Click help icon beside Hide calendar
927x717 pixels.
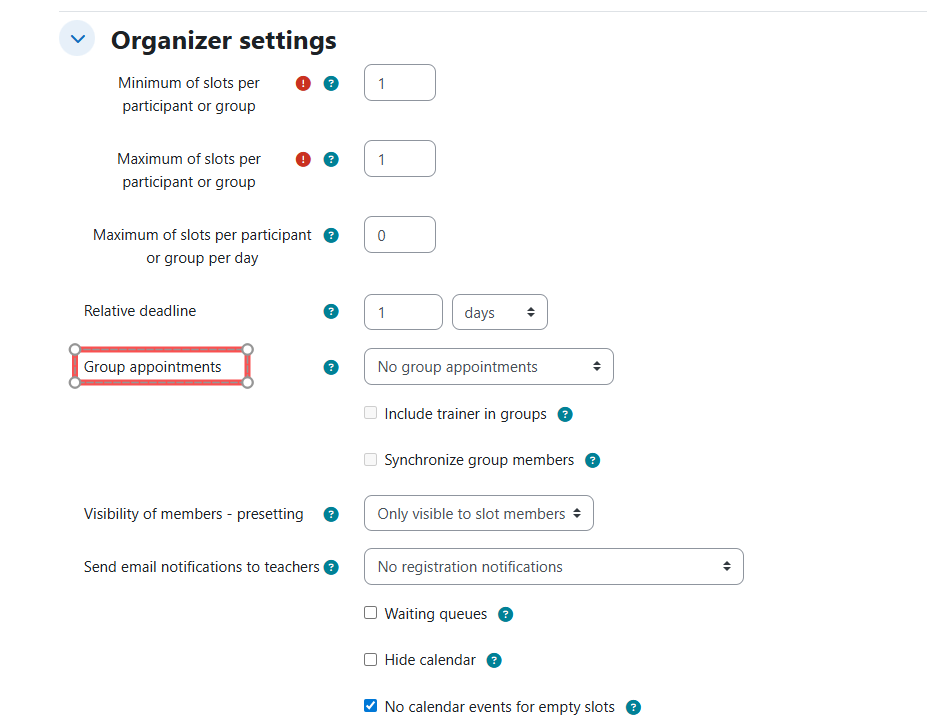(493, 660)
